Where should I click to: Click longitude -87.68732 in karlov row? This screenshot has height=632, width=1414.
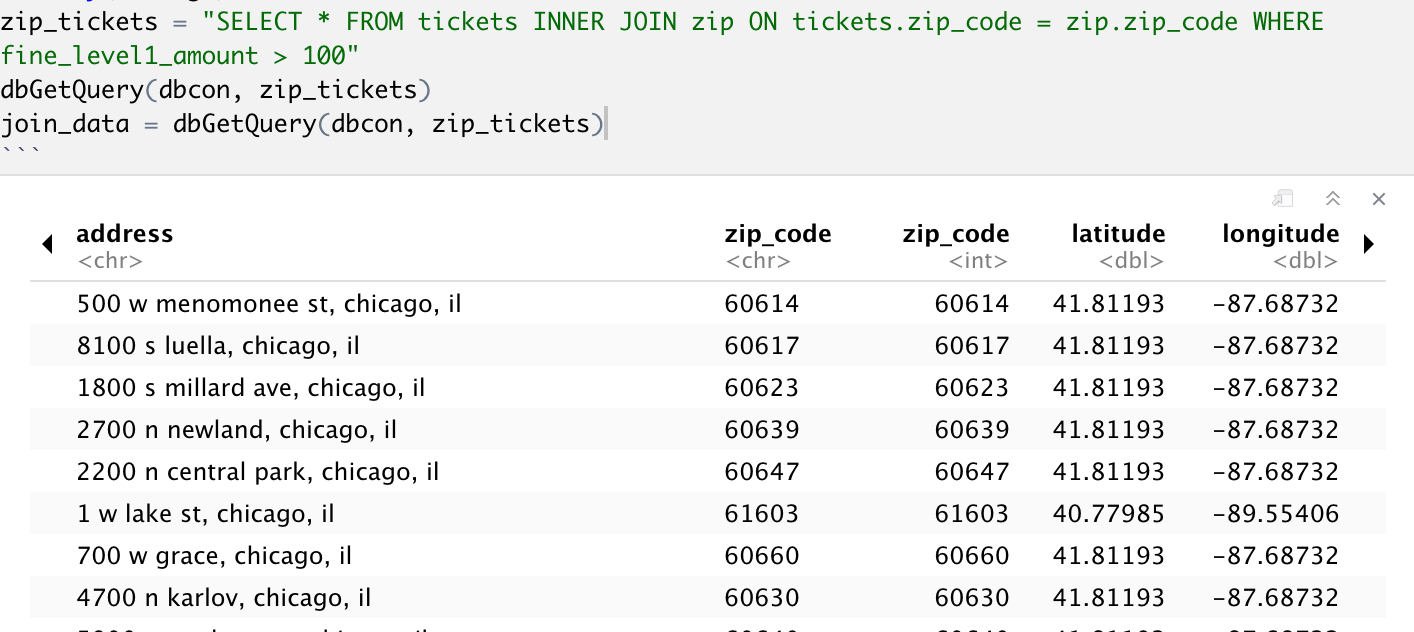tap(1275, 597)
